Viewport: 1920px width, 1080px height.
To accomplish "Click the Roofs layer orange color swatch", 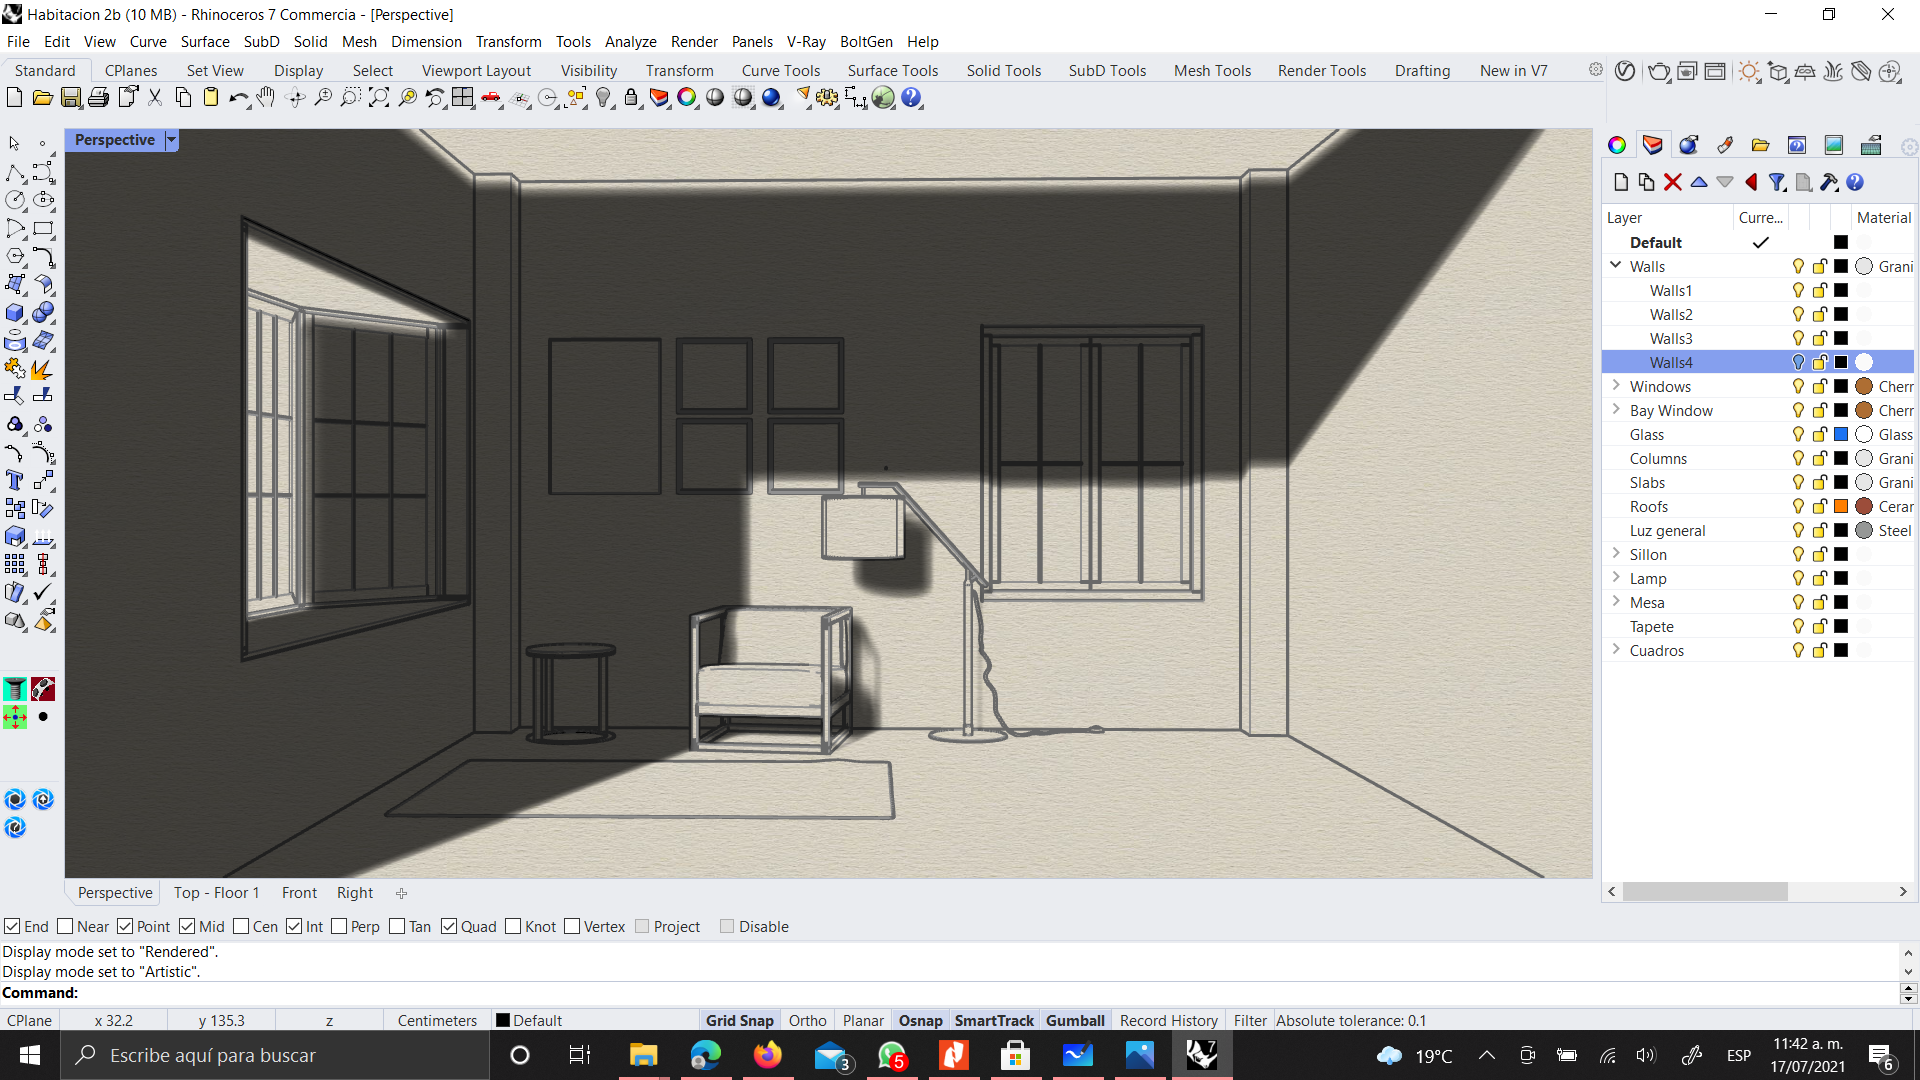I will (1841, 506).
